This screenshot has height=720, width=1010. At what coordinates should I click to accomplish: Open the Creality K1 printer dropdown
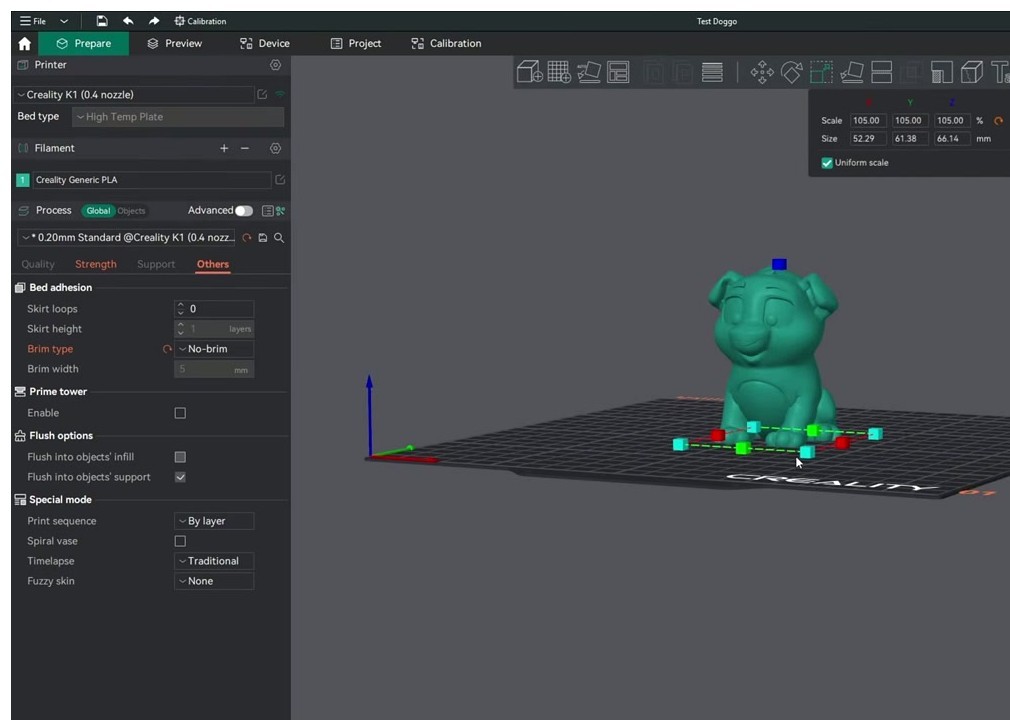[134, 95]
